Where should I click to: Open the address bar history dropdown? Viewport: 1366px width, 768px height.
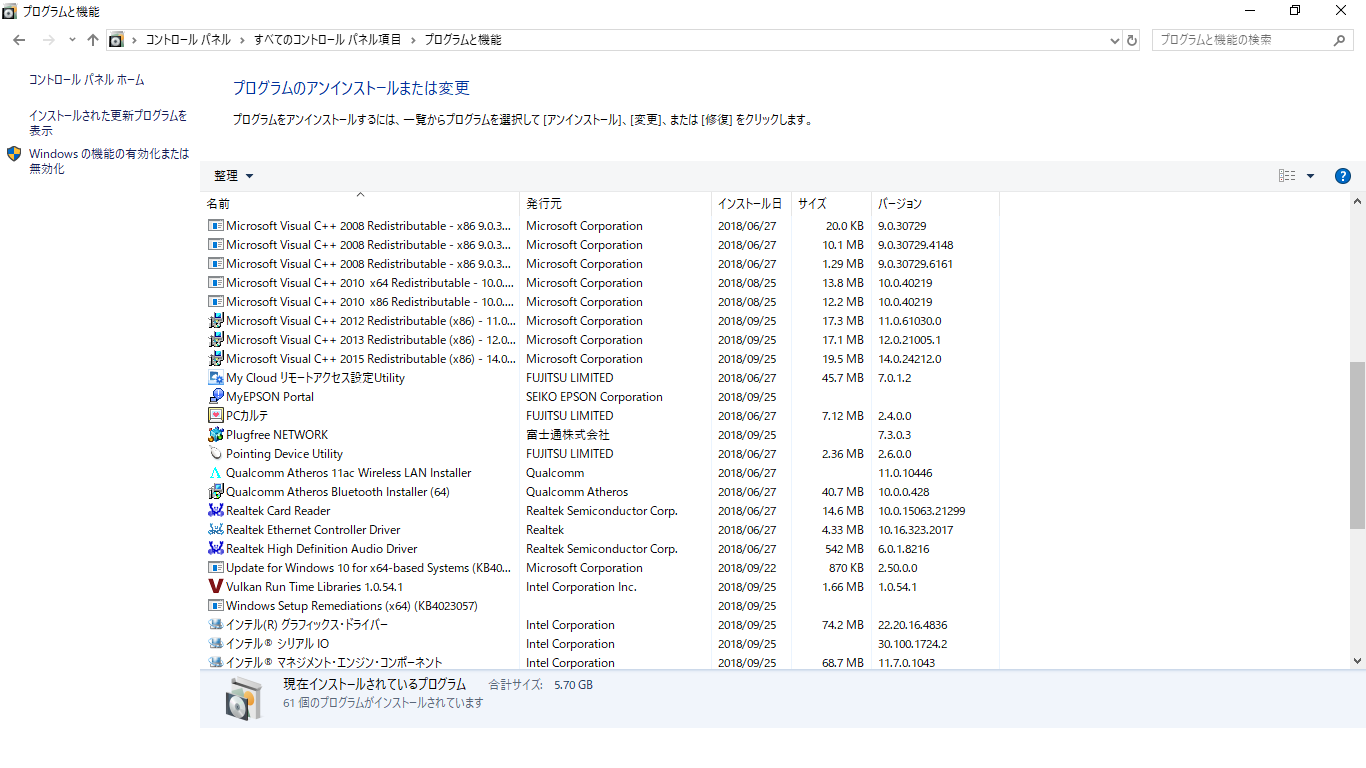1115,40
